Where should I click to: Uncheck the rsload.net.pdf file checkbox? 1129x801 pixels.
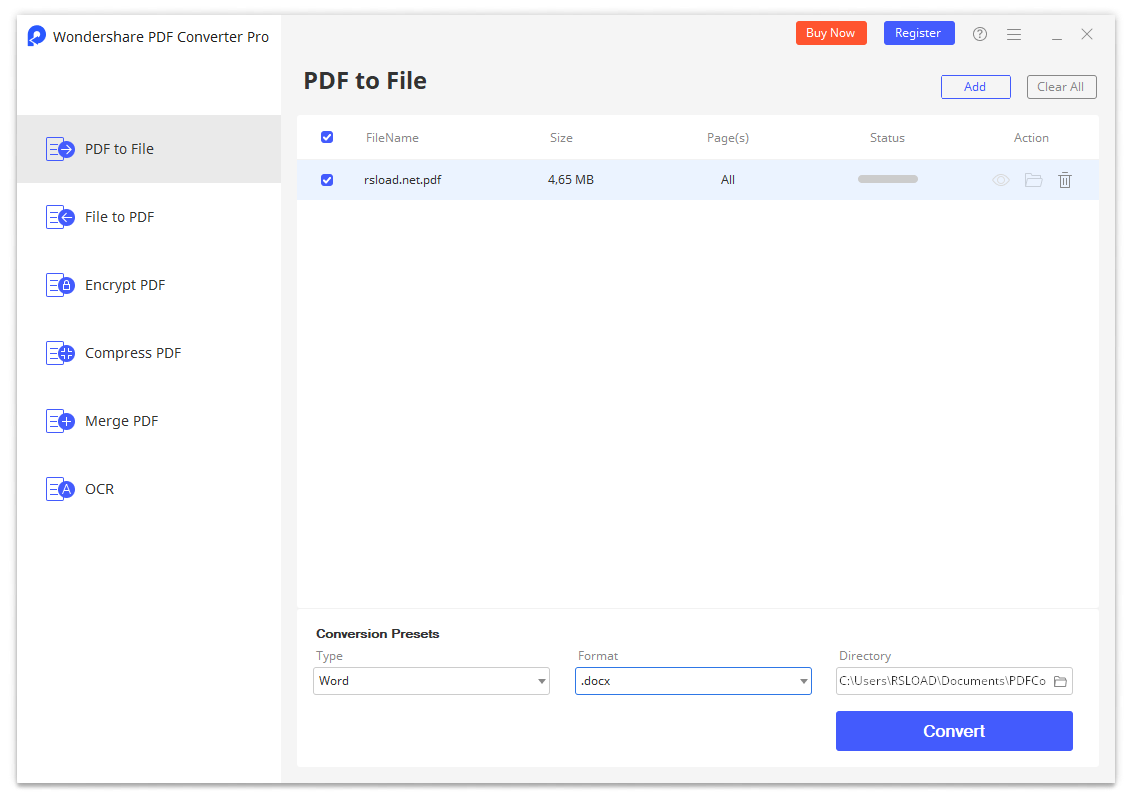click(x=327, y=180)
